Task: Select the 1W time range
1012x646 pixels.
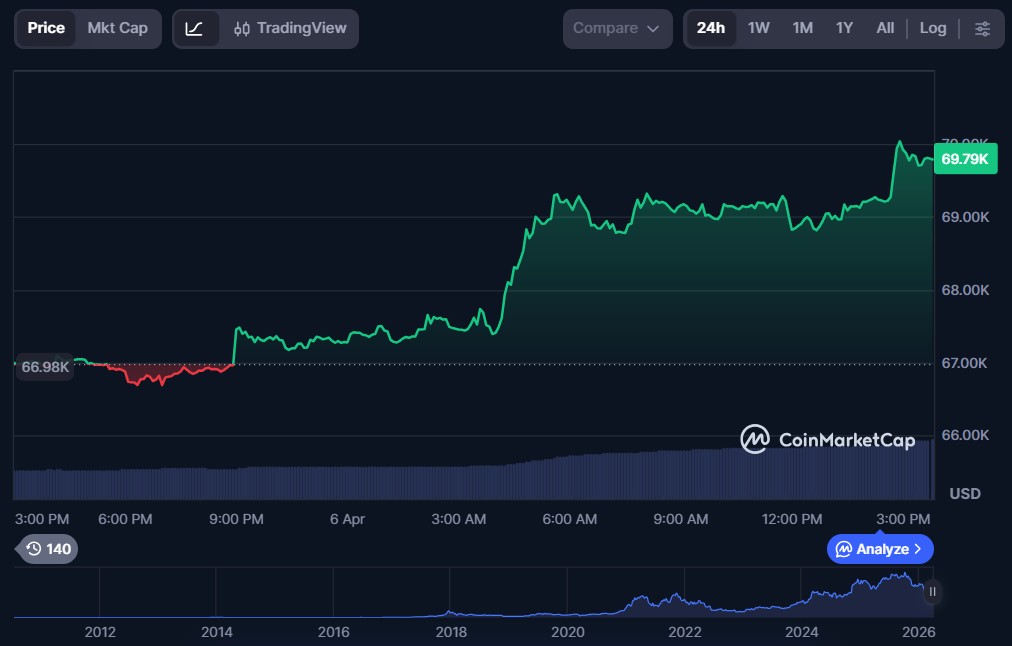Action: pos(758,28)
